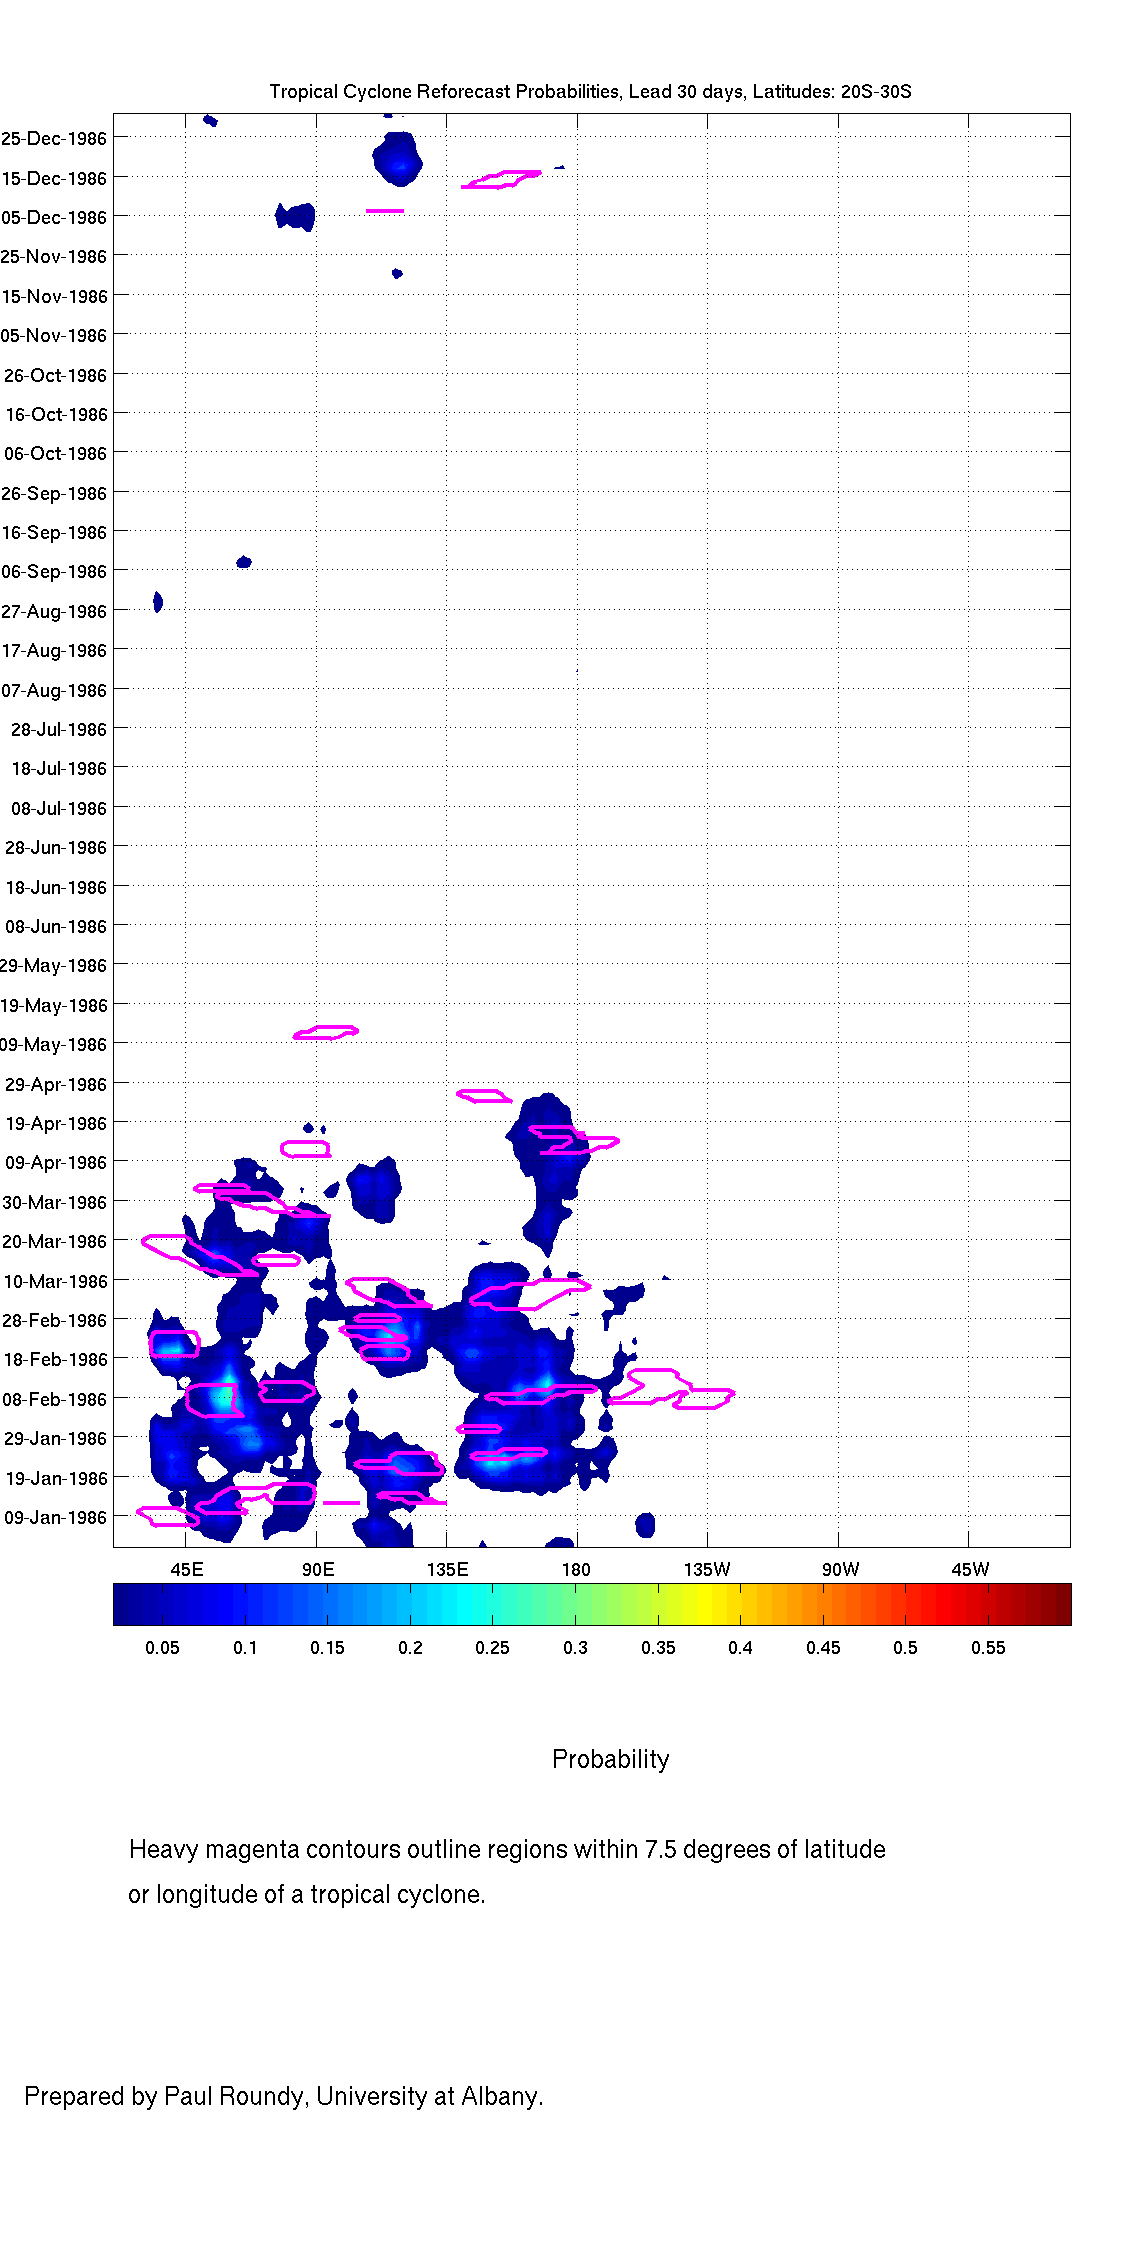1126x2250 pixels.
Task: Click the 19-Apr-1986 date label
Action: click(x=56, y=1124)
